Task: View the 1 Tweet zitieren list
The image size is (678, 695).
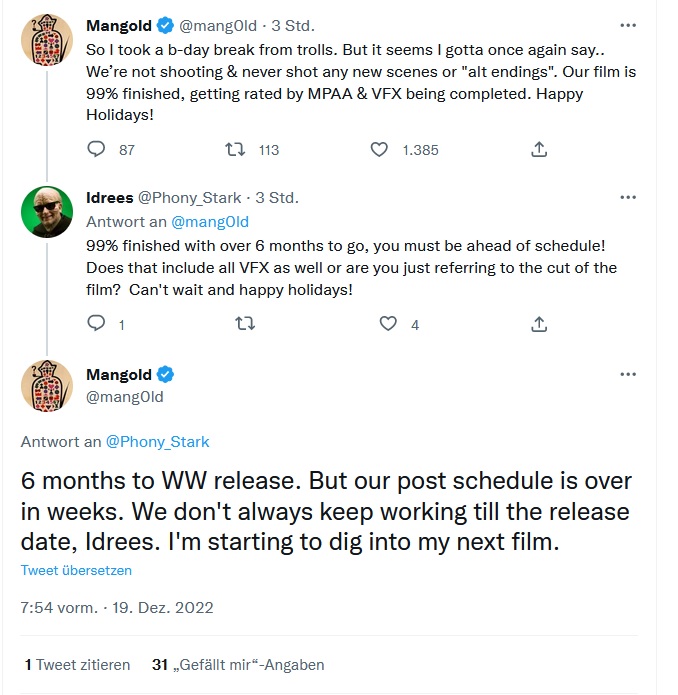Action: [x=77, y=664]
